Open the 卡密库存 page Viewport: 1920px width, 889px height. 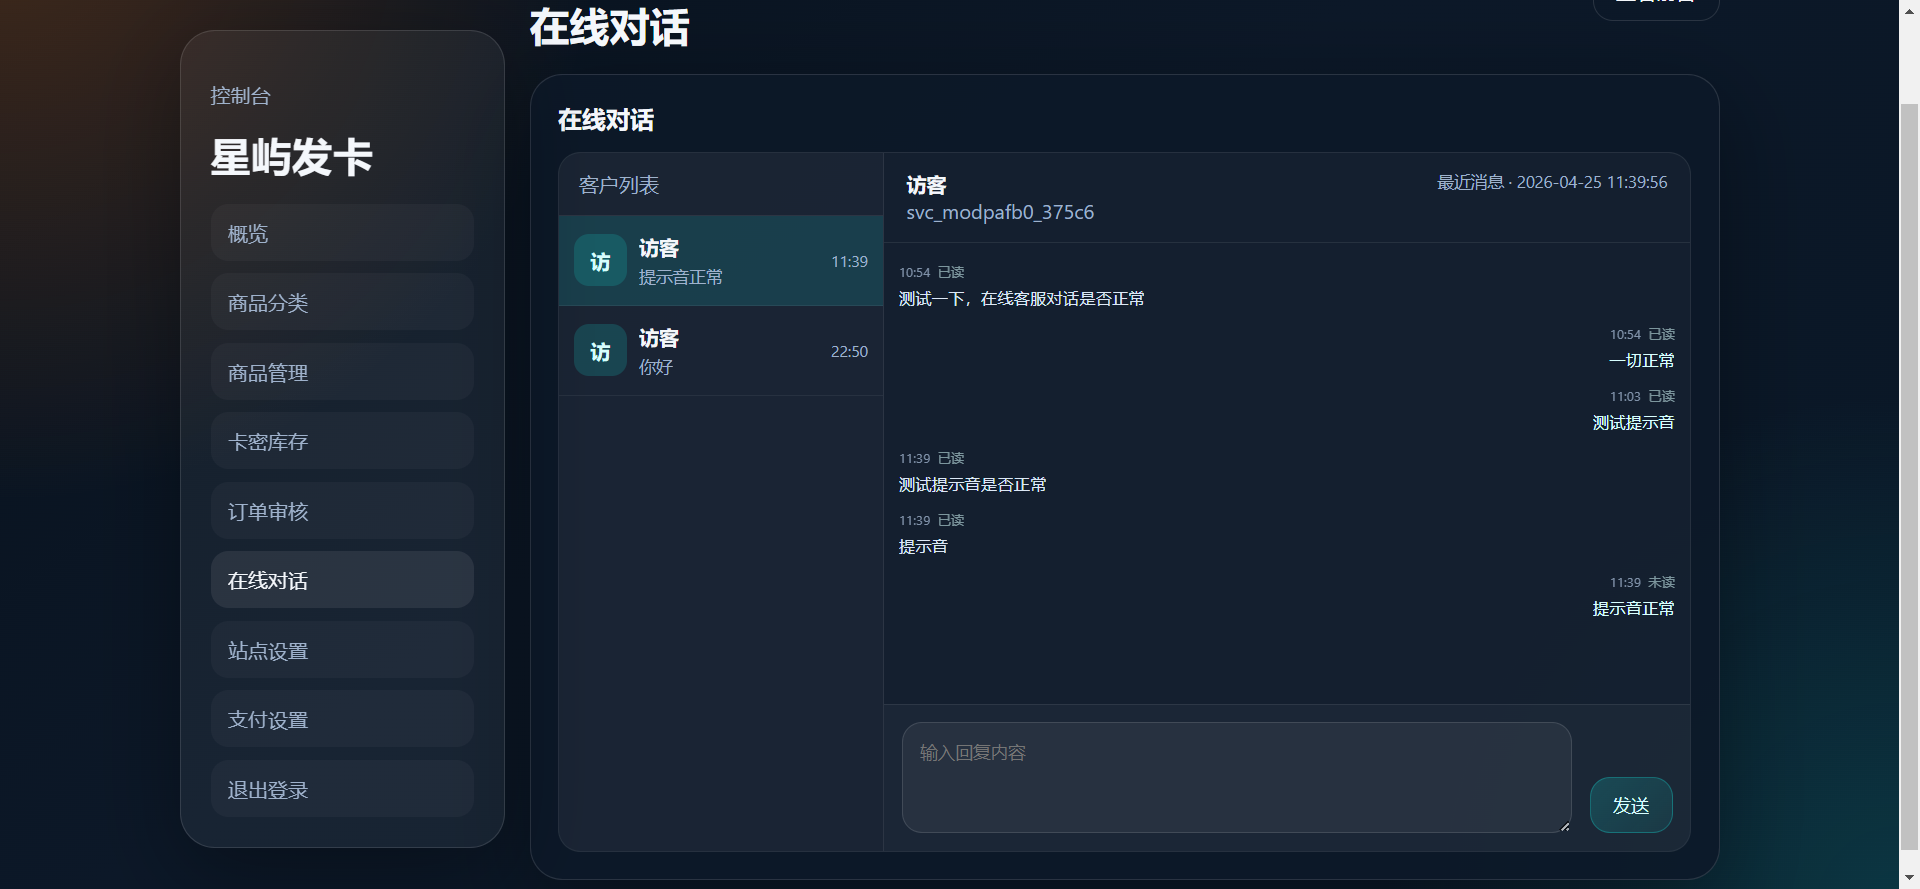(x=341, y=441)
